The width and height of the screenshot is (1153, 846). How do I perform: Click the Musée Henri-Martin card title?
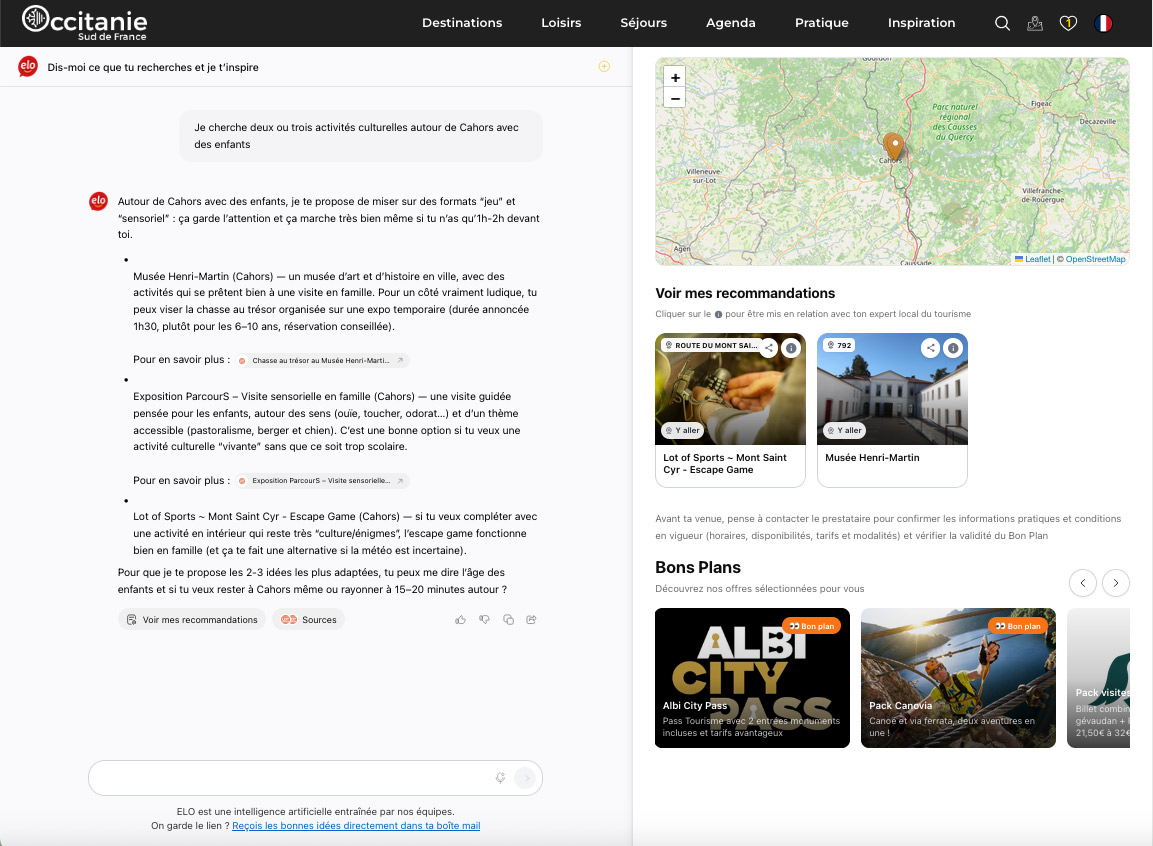872,457
